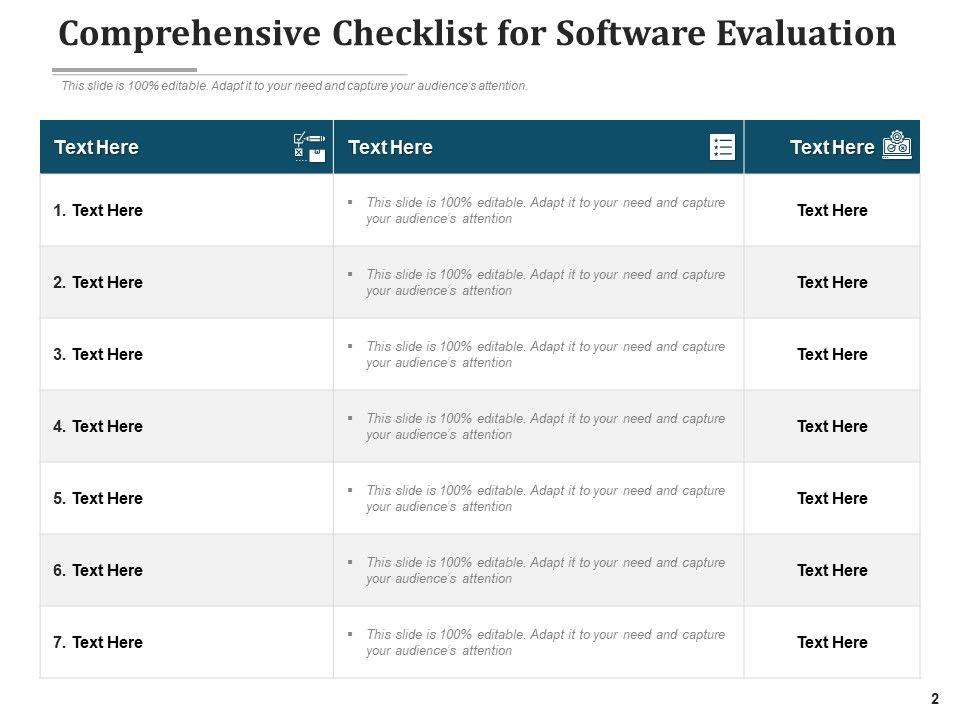The image size is (960, 720).
Task: Click the '2. Text Here' row label
Action: (98, 283)
